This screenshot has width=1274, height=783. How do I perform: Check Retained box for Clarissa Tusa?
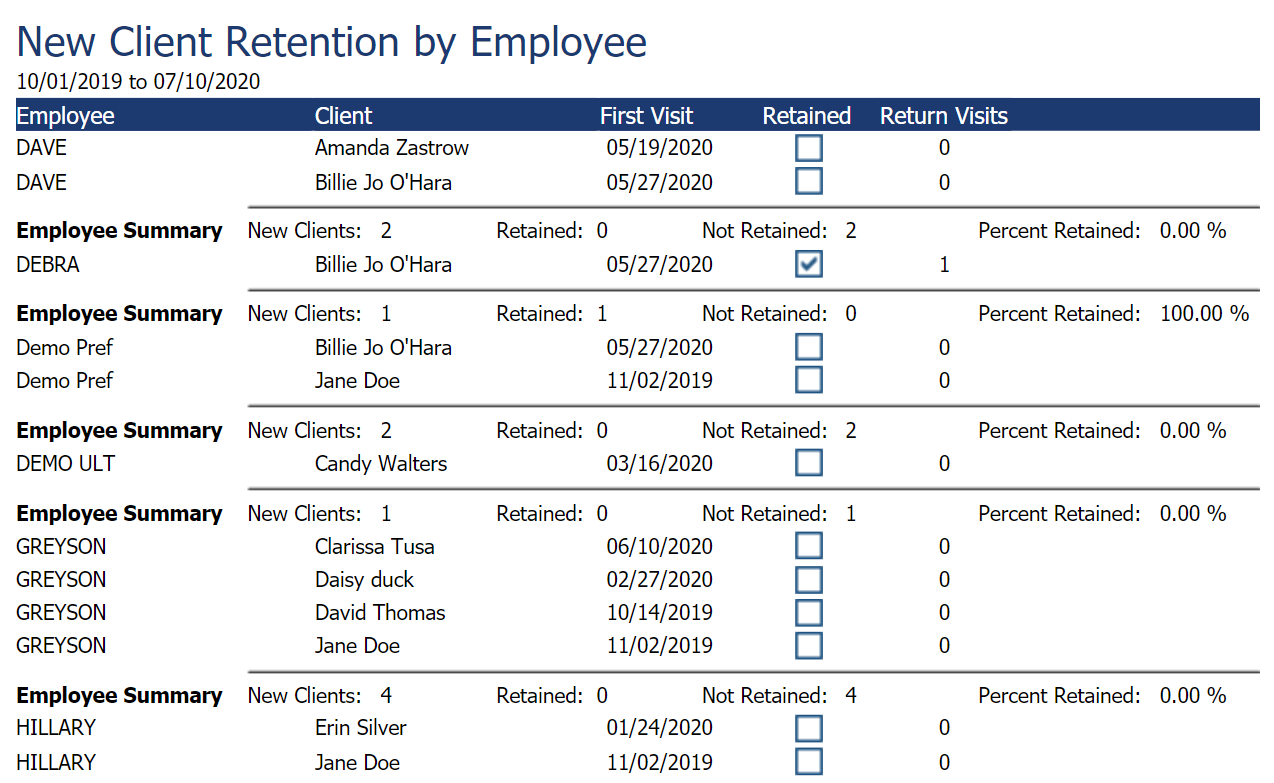[x=808, y=546]
